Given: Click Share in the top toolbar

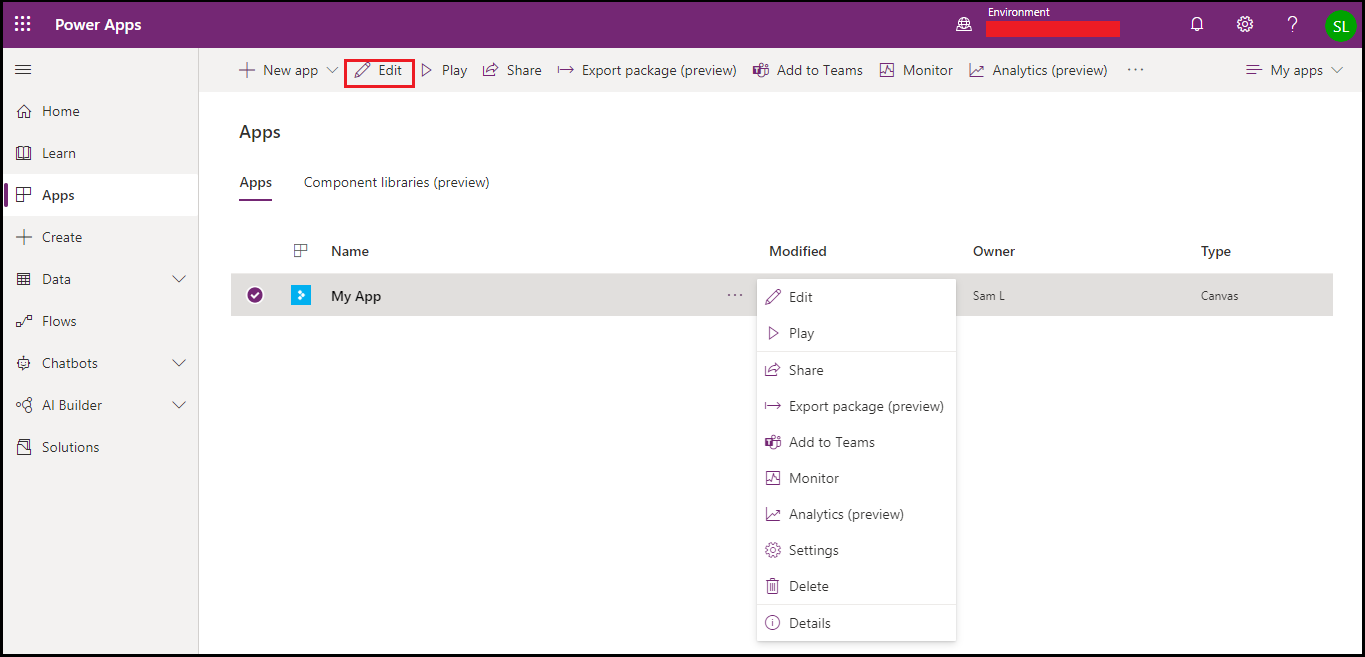Looking at the screenshot, I should 512,70.
